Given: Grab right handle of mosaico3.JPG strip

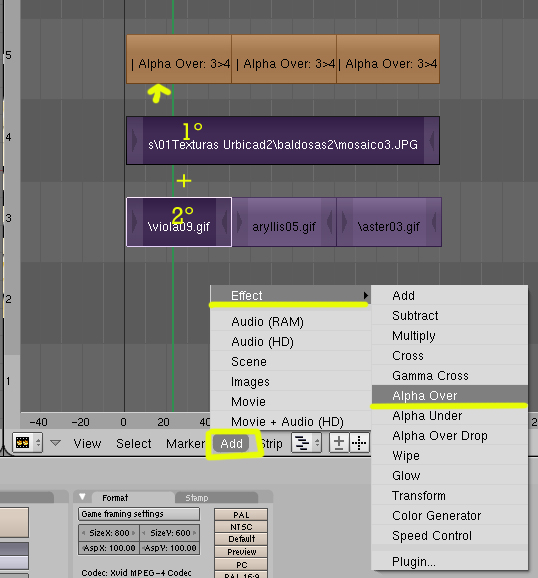Looking at the screenshot, I should point(431,140).
